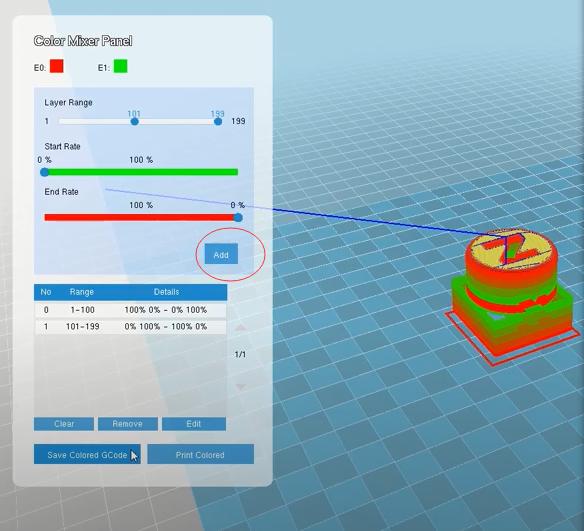Click the Clear button
The height and width of the screenshot is (531, 584).
point(64,424)
